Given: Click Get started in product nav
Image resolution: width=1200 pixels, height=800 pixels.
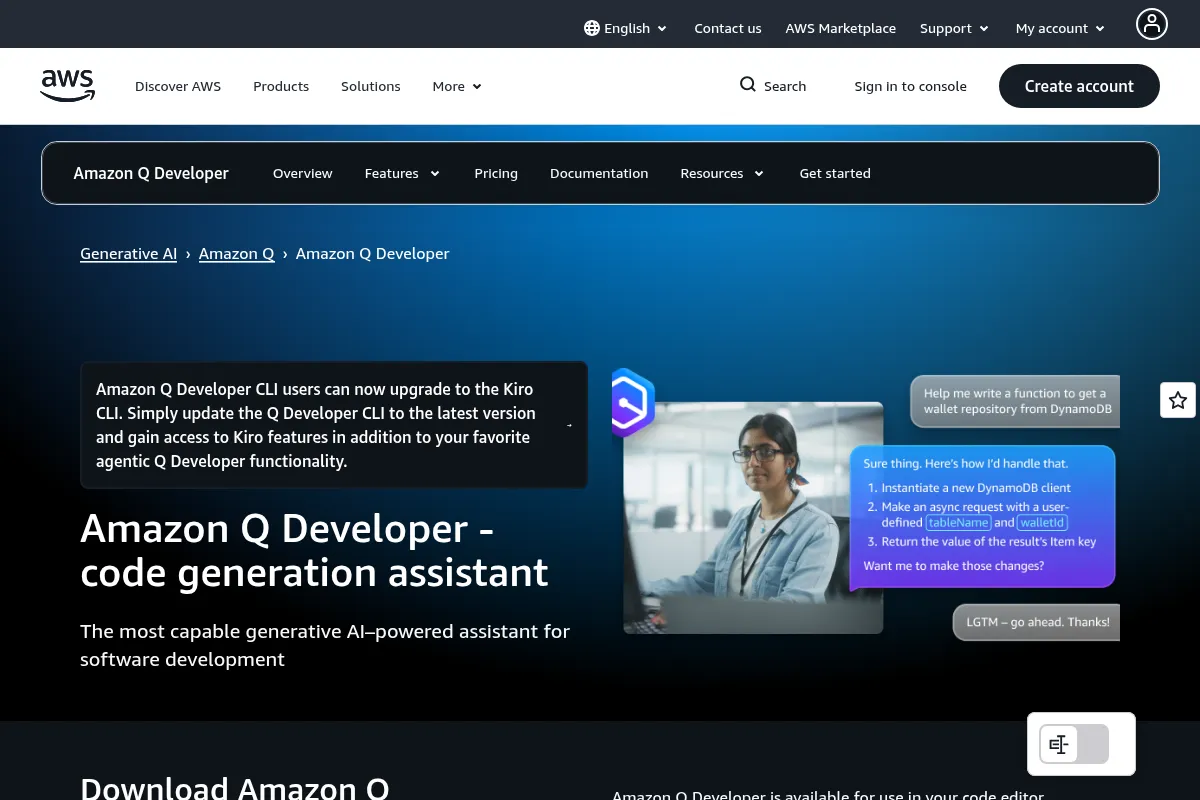Looking at the screenshot, I should pos(835,173).
